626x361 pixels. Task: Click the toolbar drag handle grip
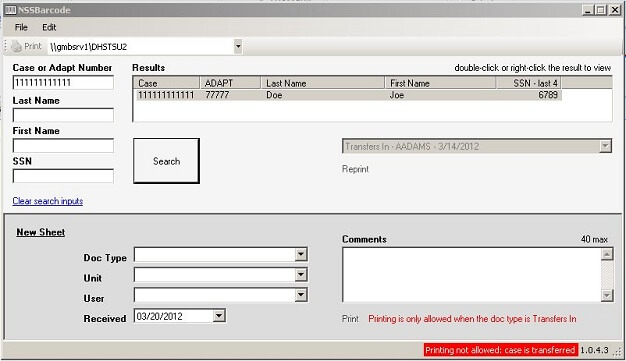tap(6, 46)
